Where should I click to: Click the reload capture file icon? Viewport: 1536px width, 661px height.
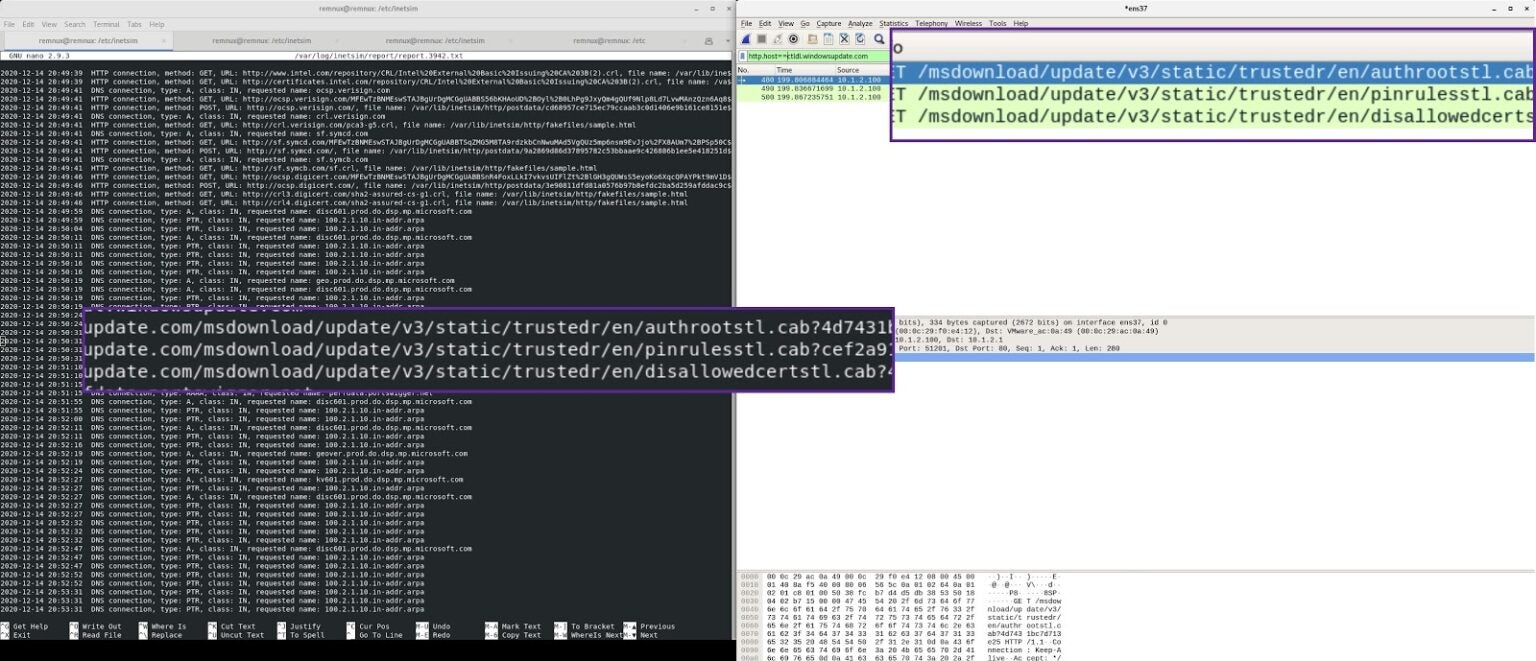pos(861,39)
